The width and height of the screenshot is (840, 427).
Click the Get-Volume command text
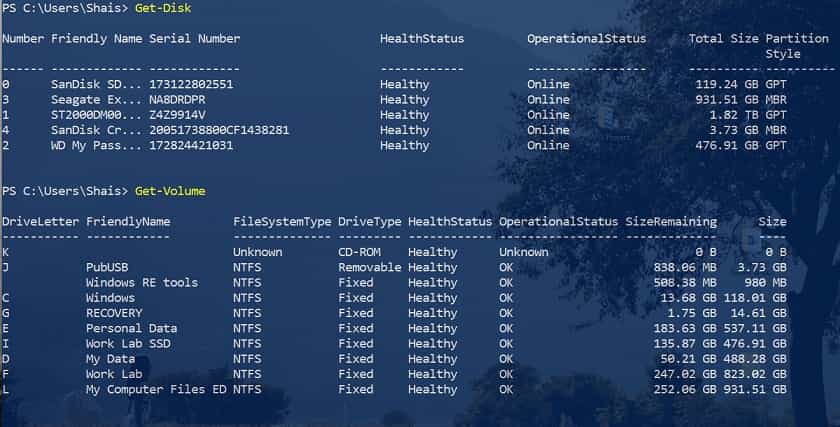tap(170, 191)
